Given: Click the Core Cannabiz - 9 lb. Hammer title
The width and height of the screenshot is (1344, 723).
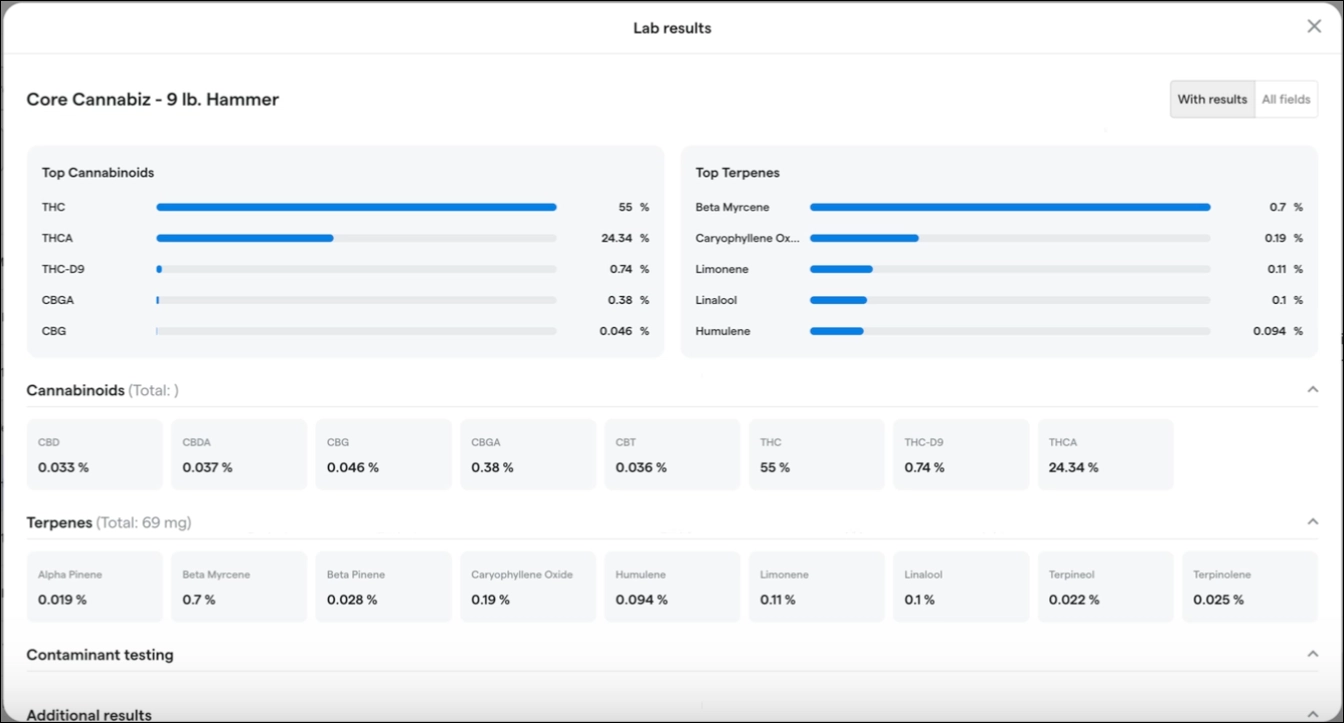Looking at the screenshot, I should pyautogui.click(x=153, y=99).
